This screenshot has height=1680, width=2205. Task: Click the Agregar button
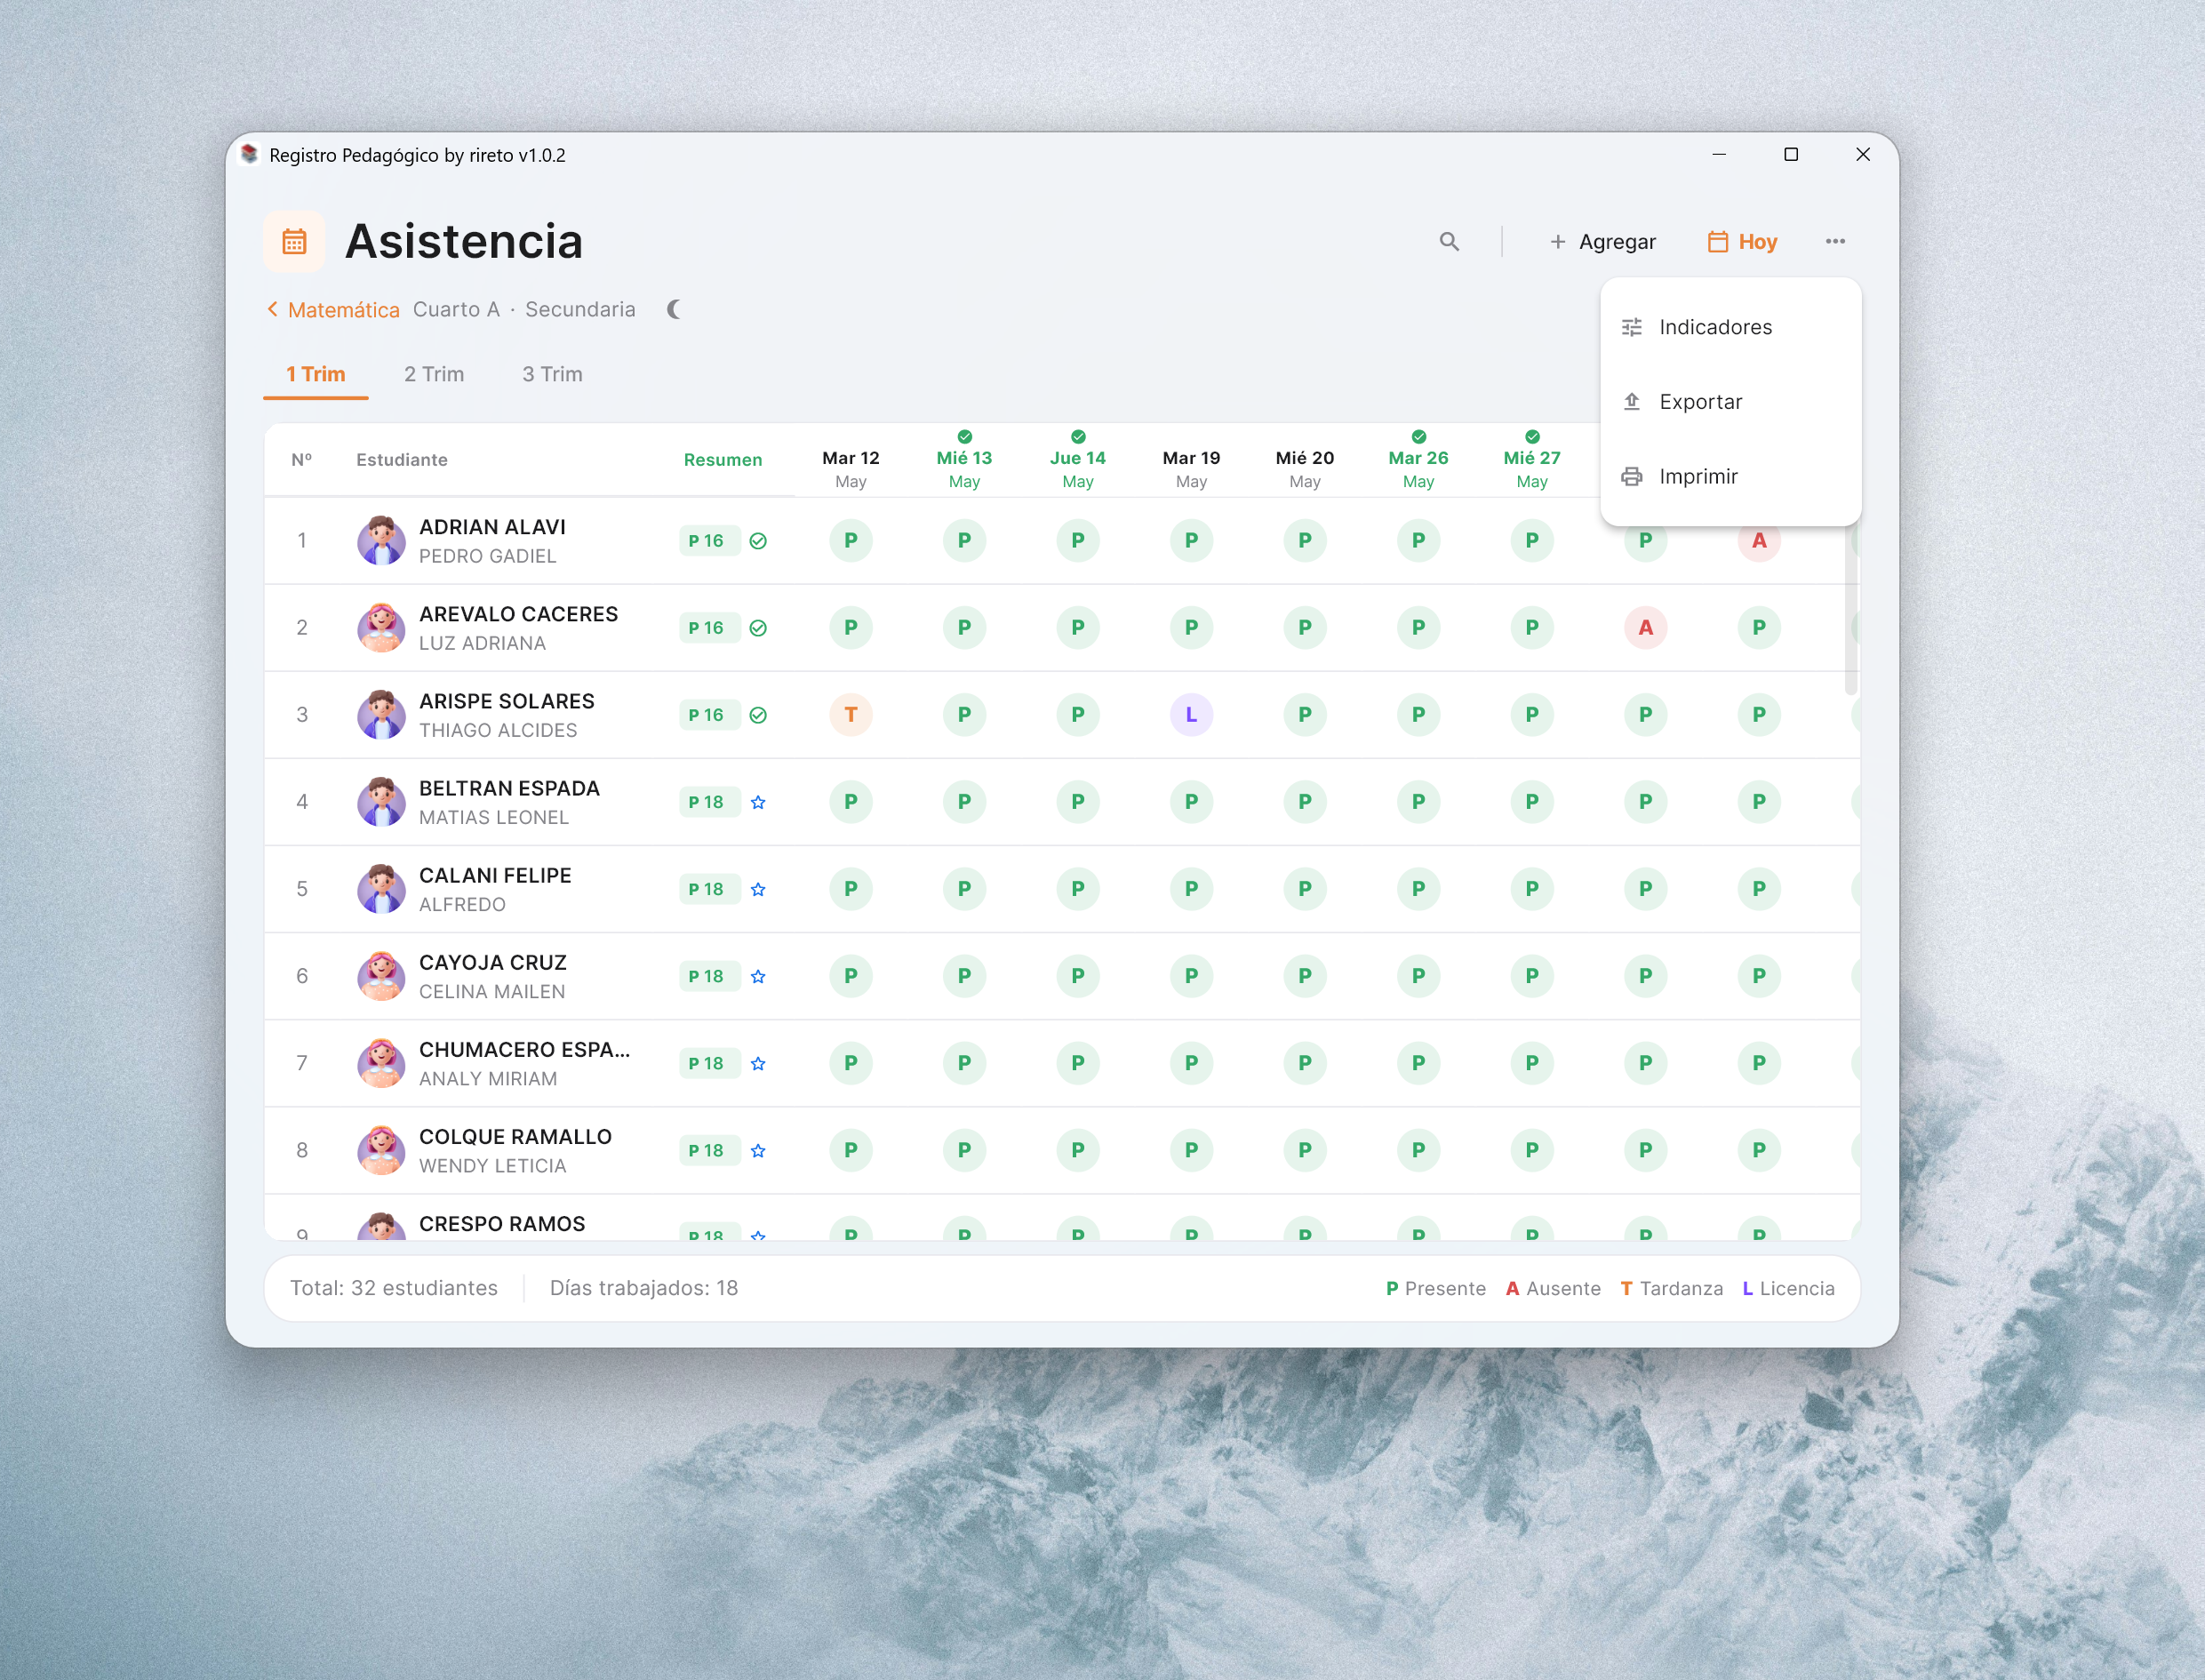click(1602, 241)
